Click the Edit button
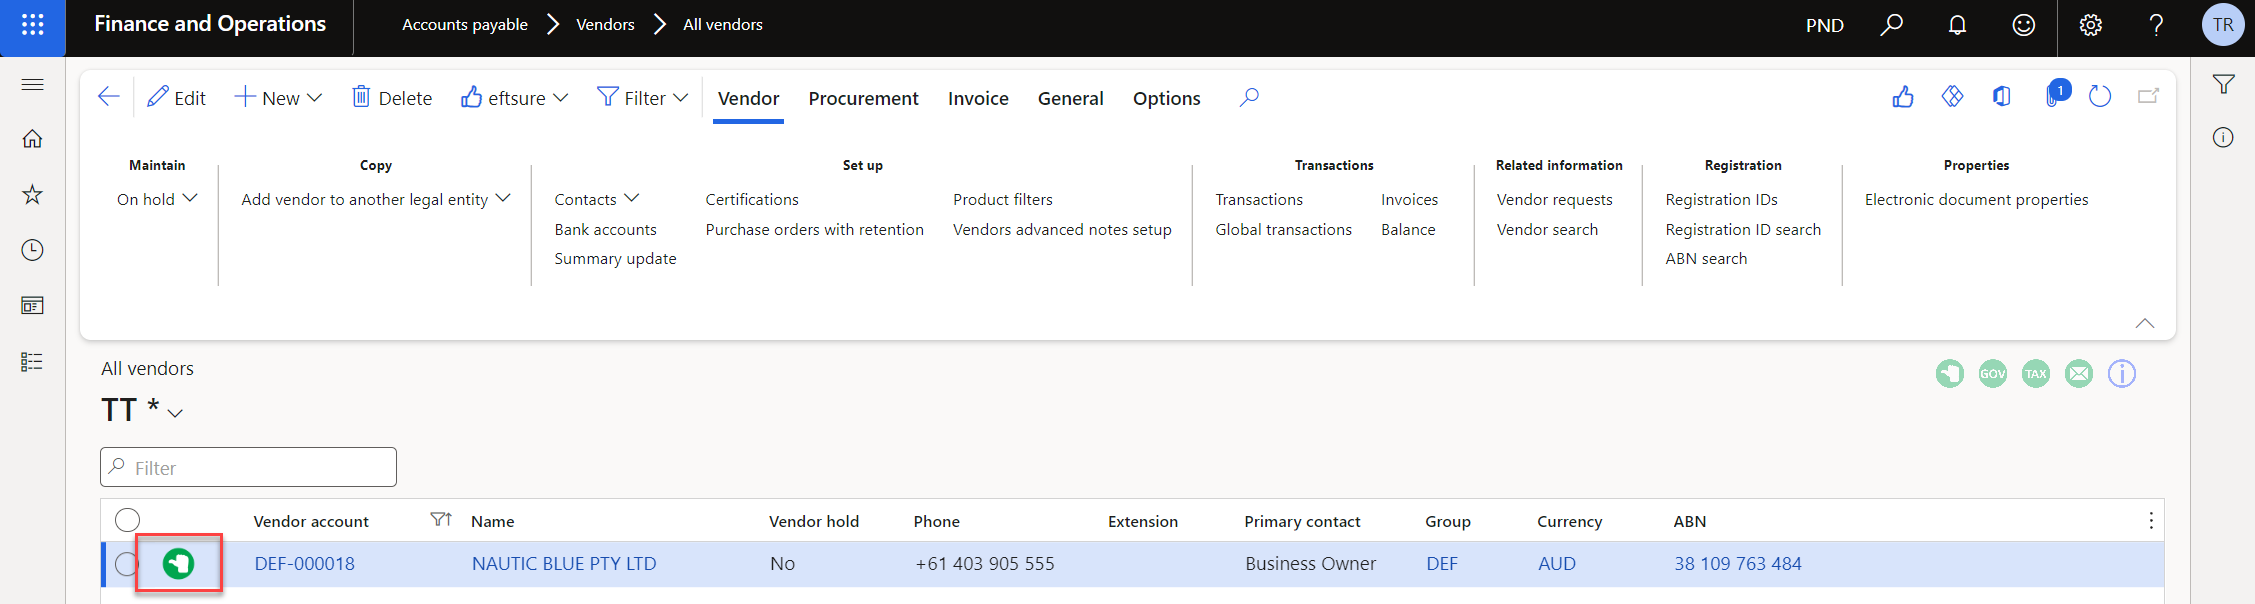Viewport: 2255px width, 604px height. click(176, 98)
